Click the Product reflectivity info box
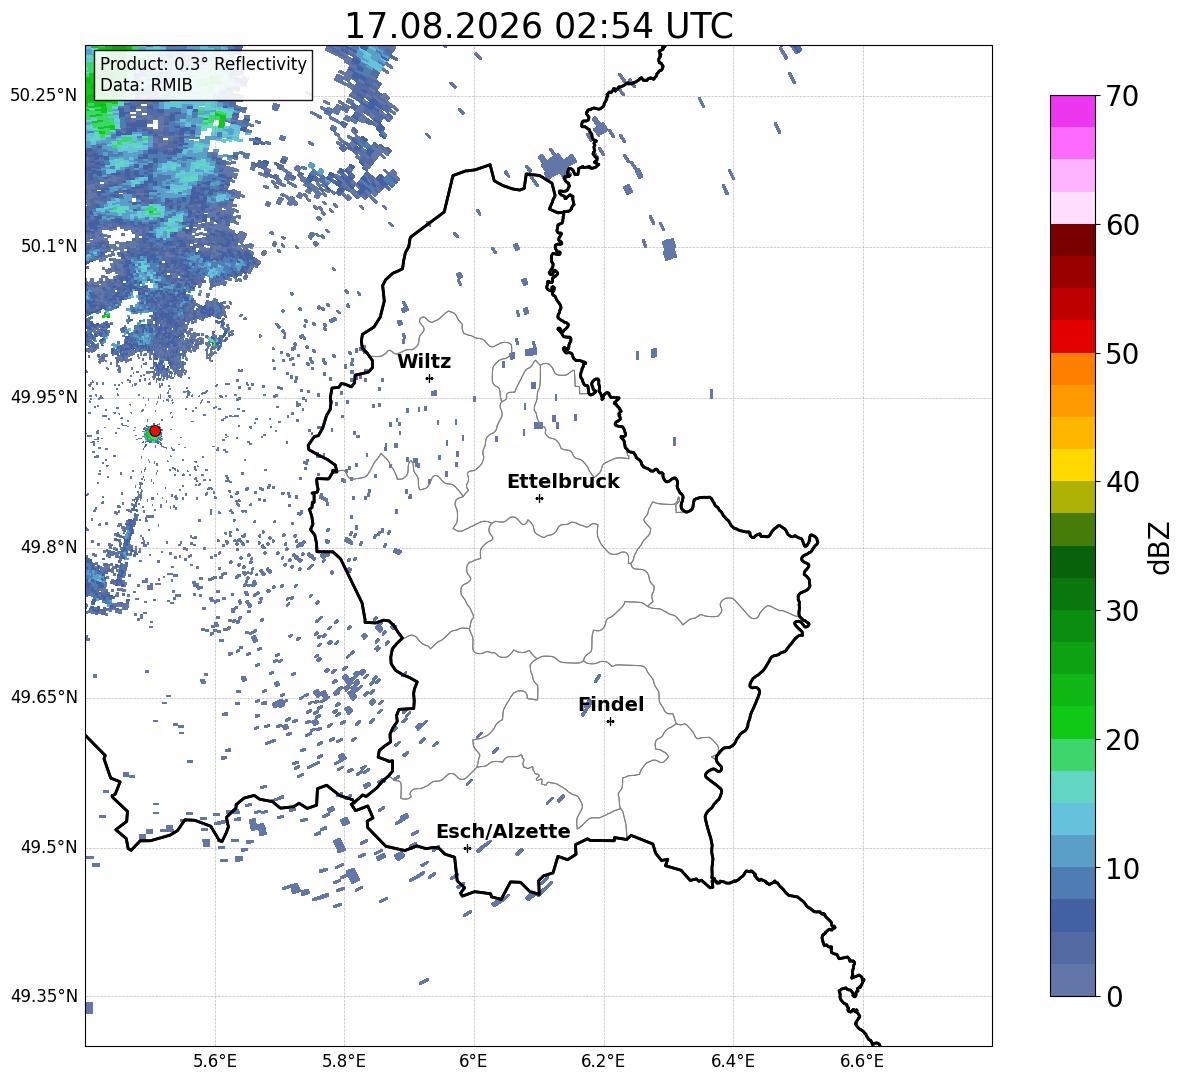 click(203, 74)
